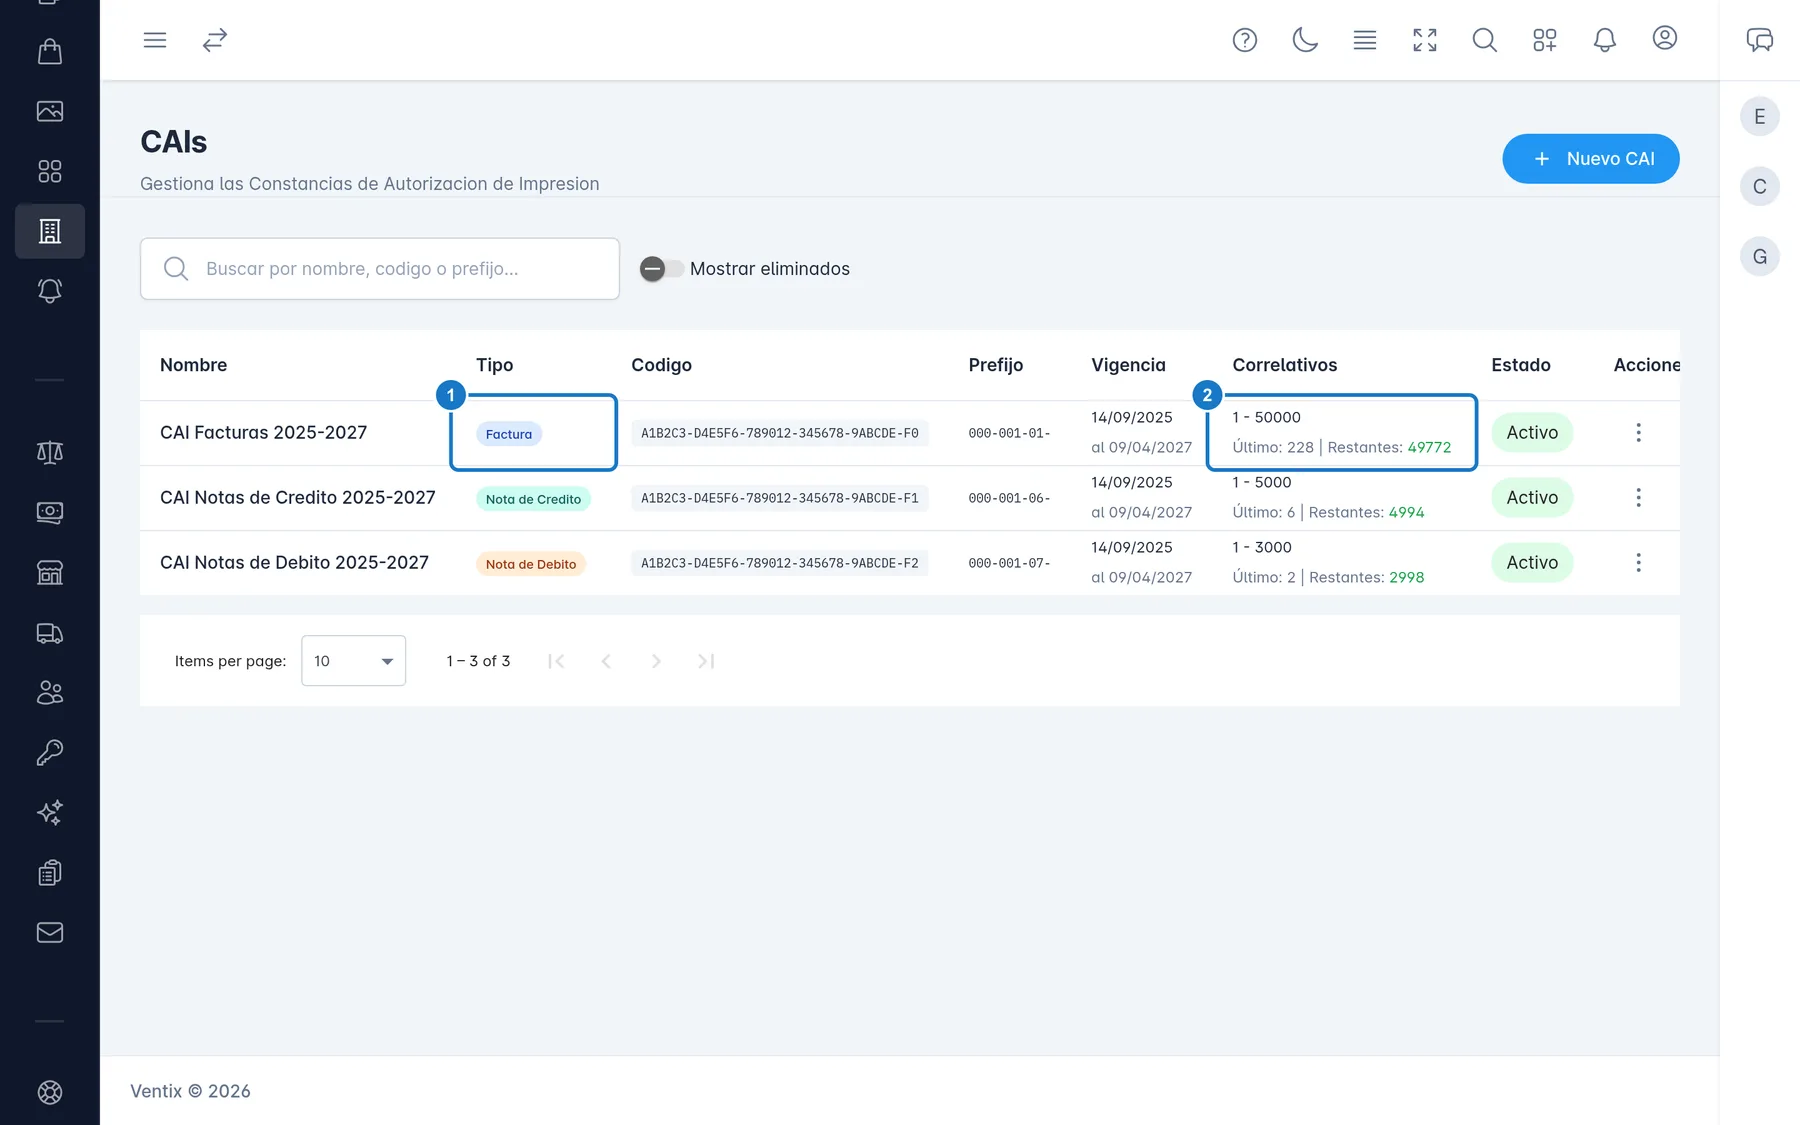Open the envelope mail sidebar icon

(50, 932)
